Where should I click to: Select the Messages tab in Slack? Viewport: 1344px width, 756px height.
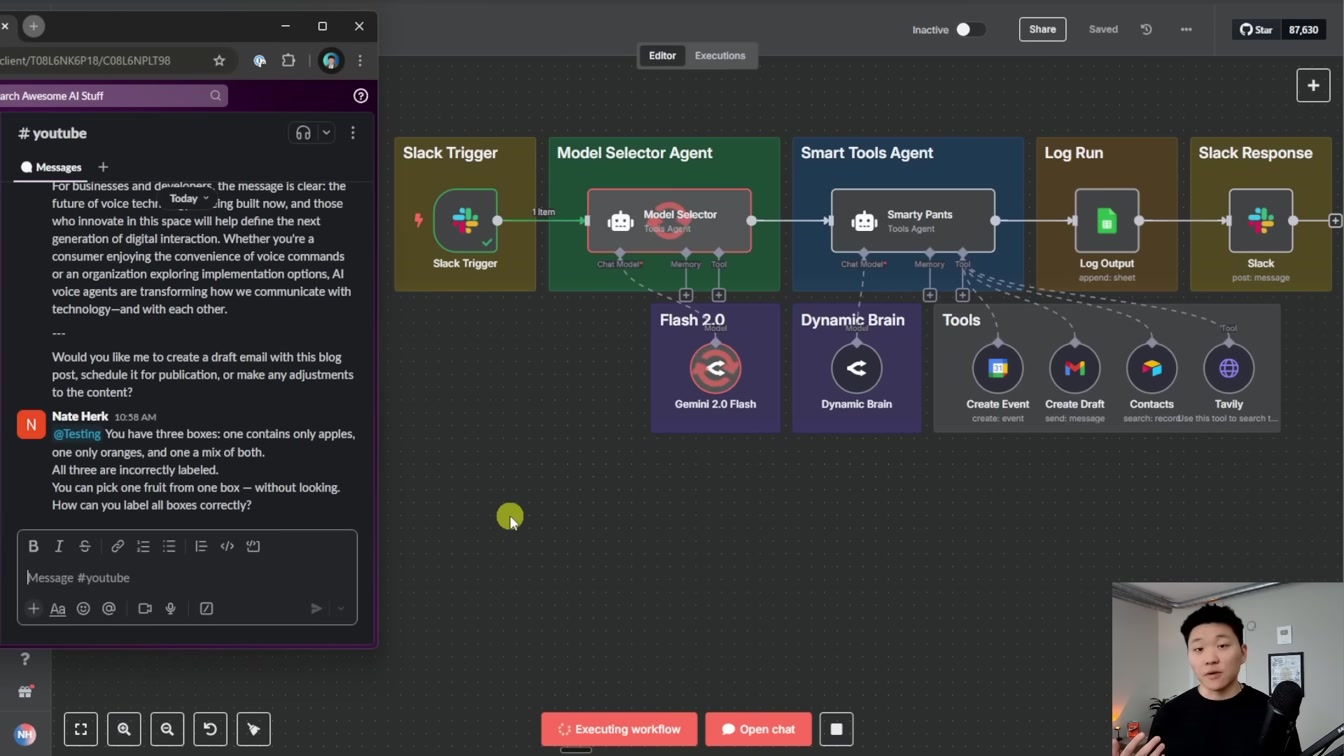(x=52, y=167)
